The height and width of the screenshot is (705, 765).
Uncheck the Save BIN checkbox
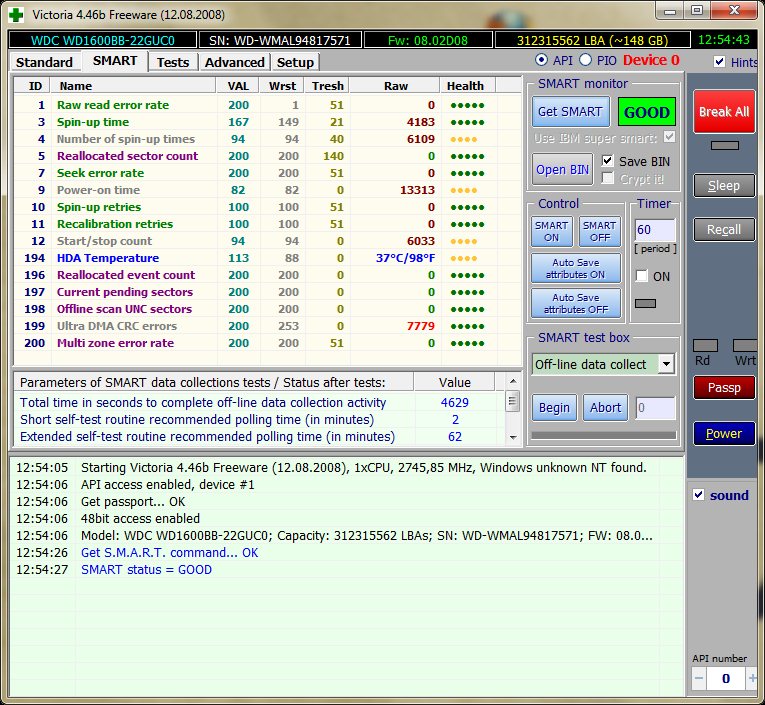[x=607, y=161]
